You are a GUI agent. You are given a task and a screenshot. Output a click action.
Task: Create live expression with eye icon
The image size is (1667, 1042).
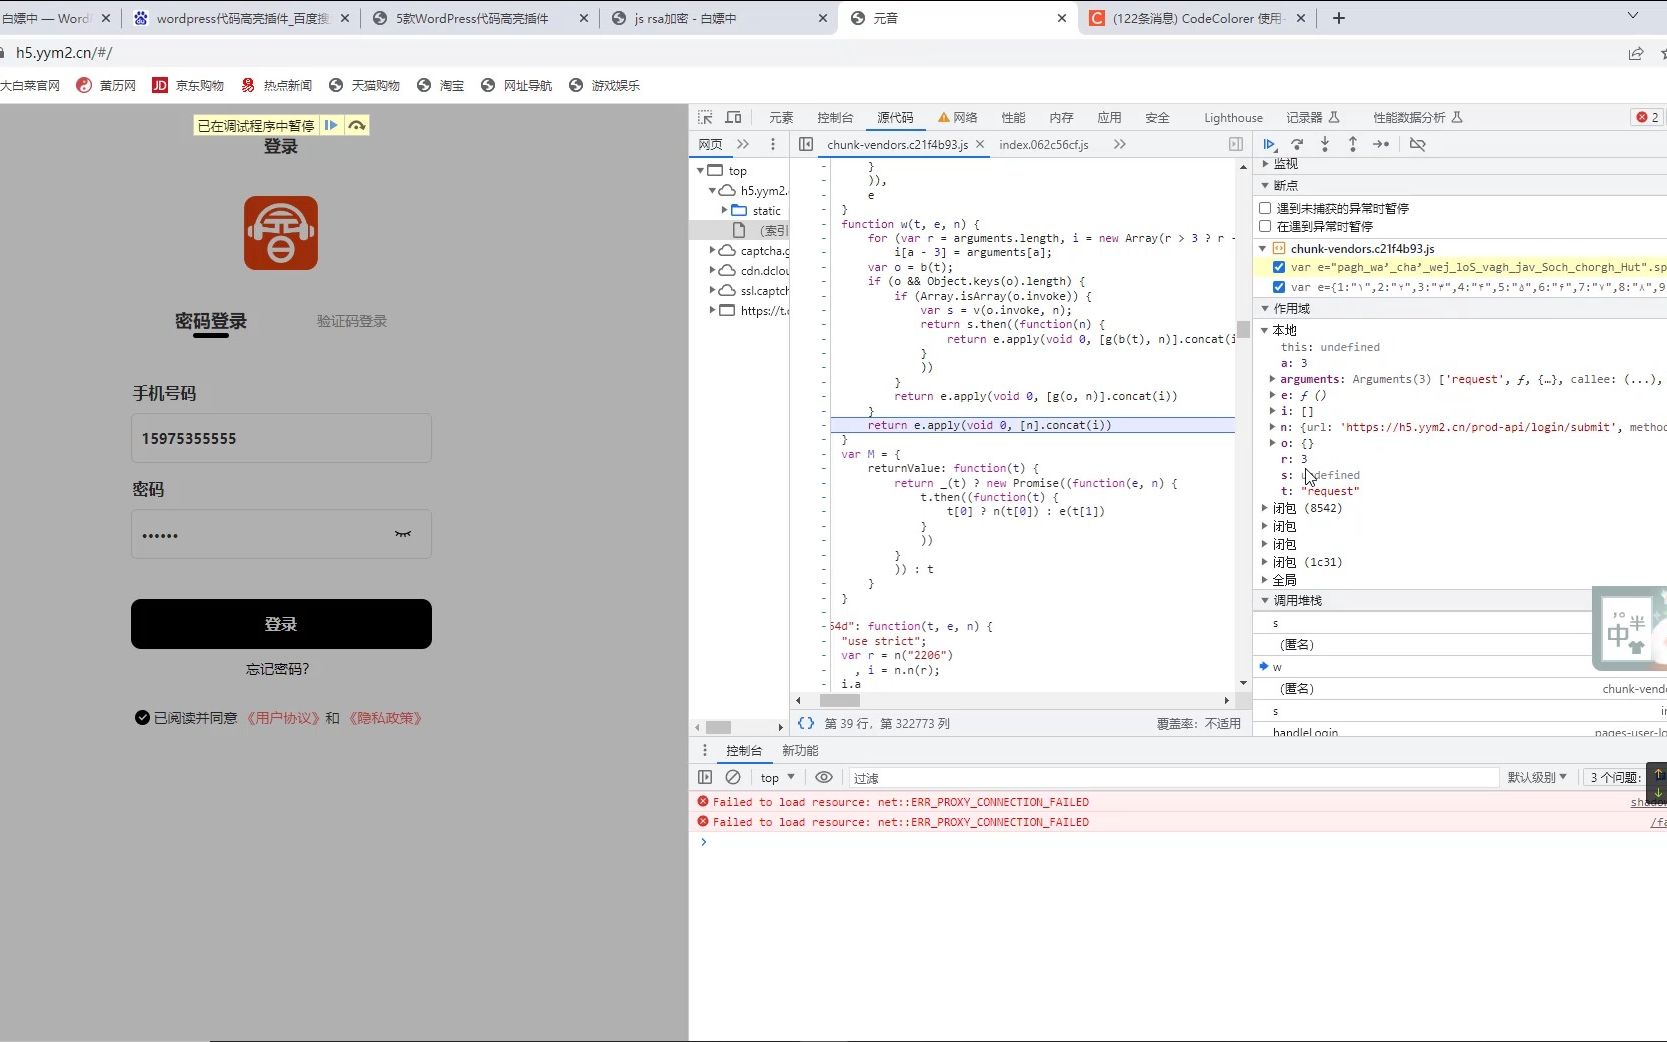pos(824,777)
